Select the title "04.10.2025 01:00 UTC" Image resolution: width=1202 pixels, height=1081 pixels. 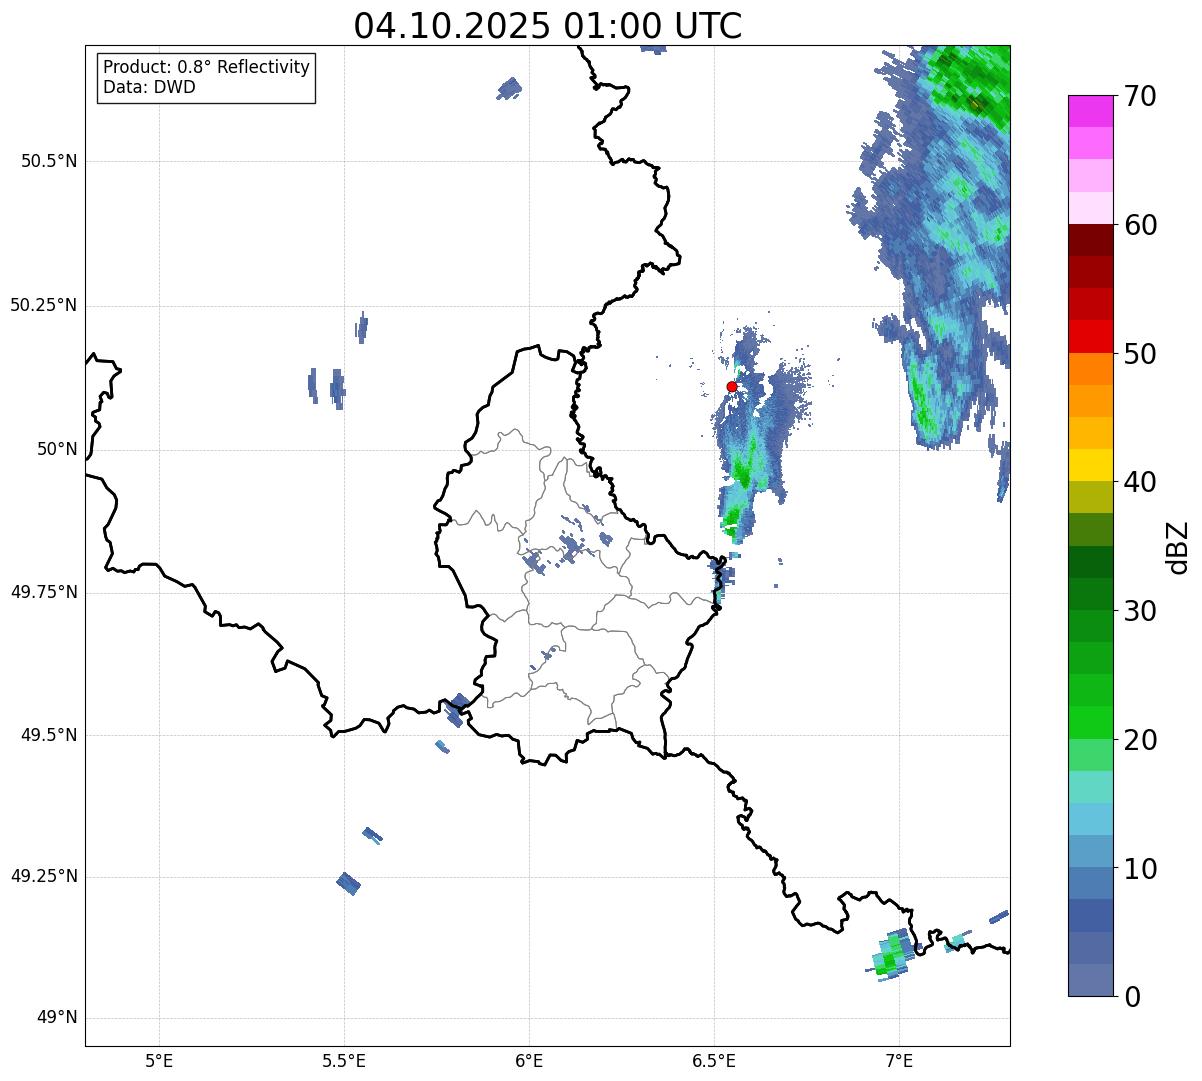[x=548, y=25]
